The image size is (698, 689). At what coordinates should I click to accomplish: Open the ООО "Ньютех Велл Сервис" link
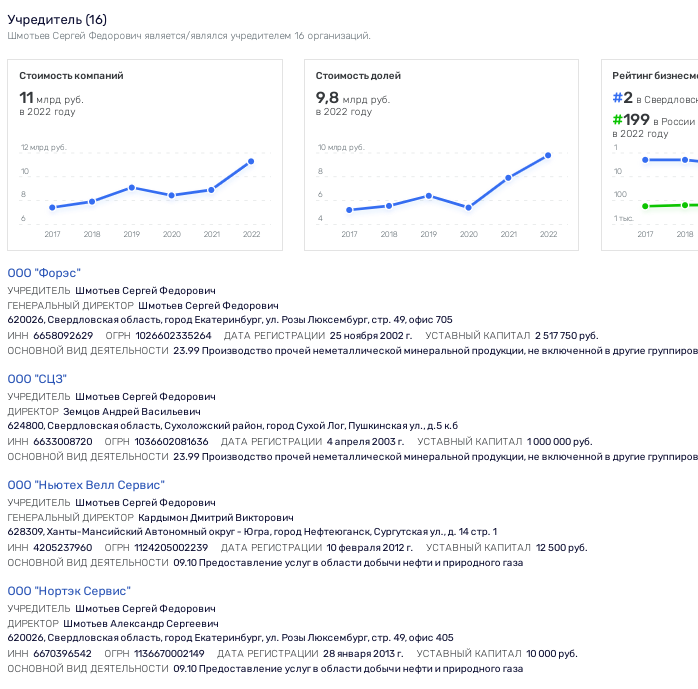(86, 485)
